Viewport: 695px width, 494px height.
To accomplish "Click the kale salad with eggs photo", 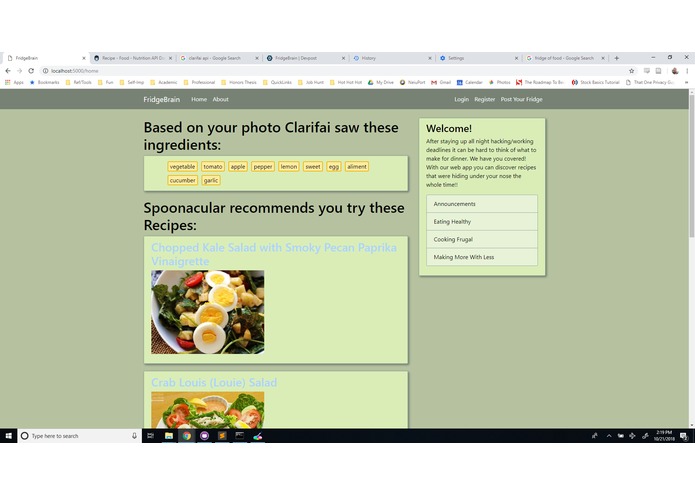I will coord(207,312).
